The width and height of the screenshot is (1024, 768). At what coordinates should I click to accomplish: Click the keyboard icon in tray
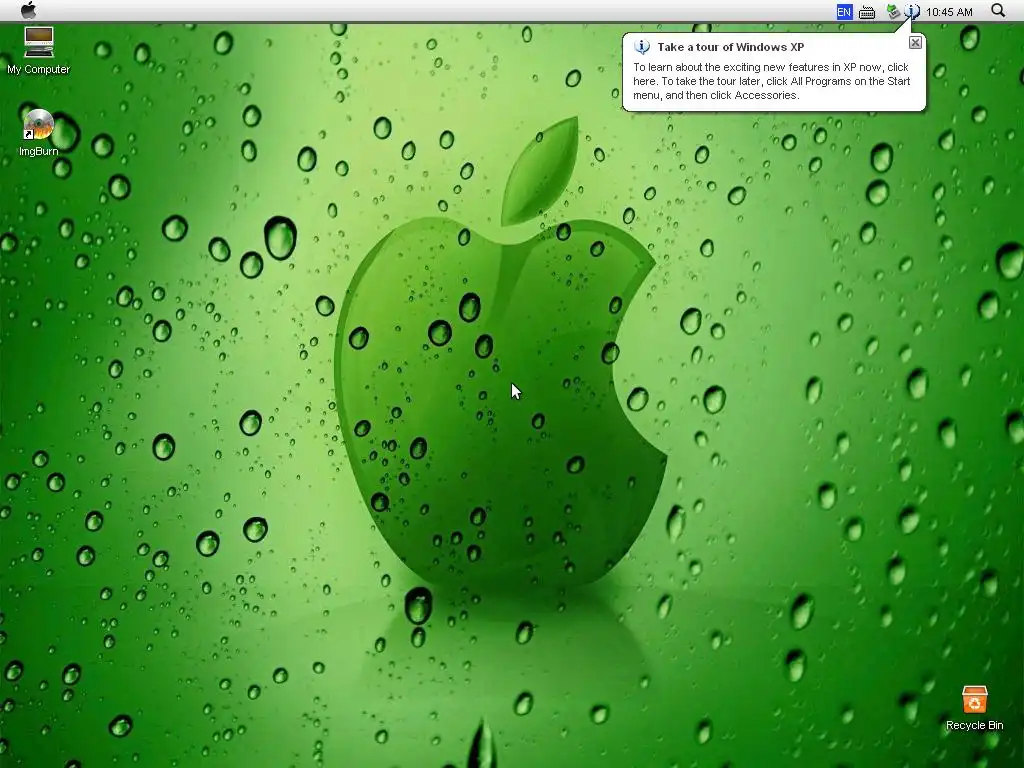point(867,12)
